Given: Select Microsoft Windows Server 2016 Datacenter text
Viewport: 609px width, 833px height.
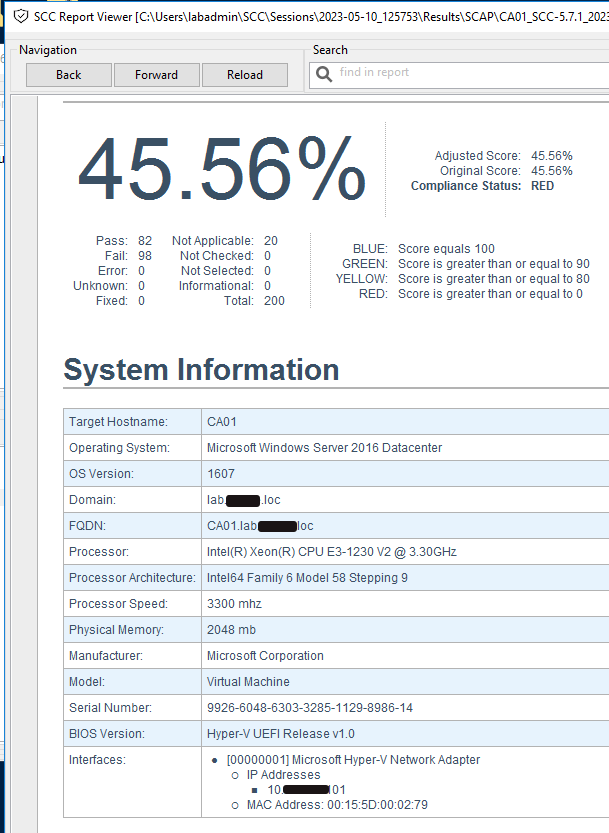Looking at the screenshot, I should pyautogui.click(x=324, y=448).
